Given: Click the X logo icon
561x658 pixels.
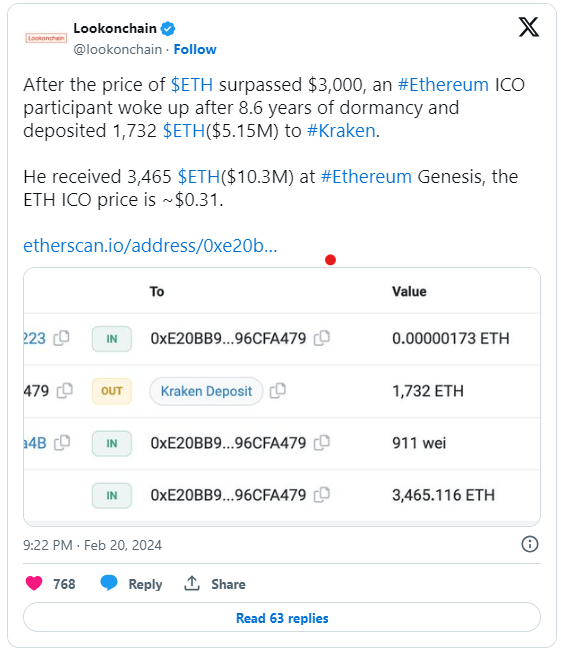Looking at the screenshot, I should point(529,27).
